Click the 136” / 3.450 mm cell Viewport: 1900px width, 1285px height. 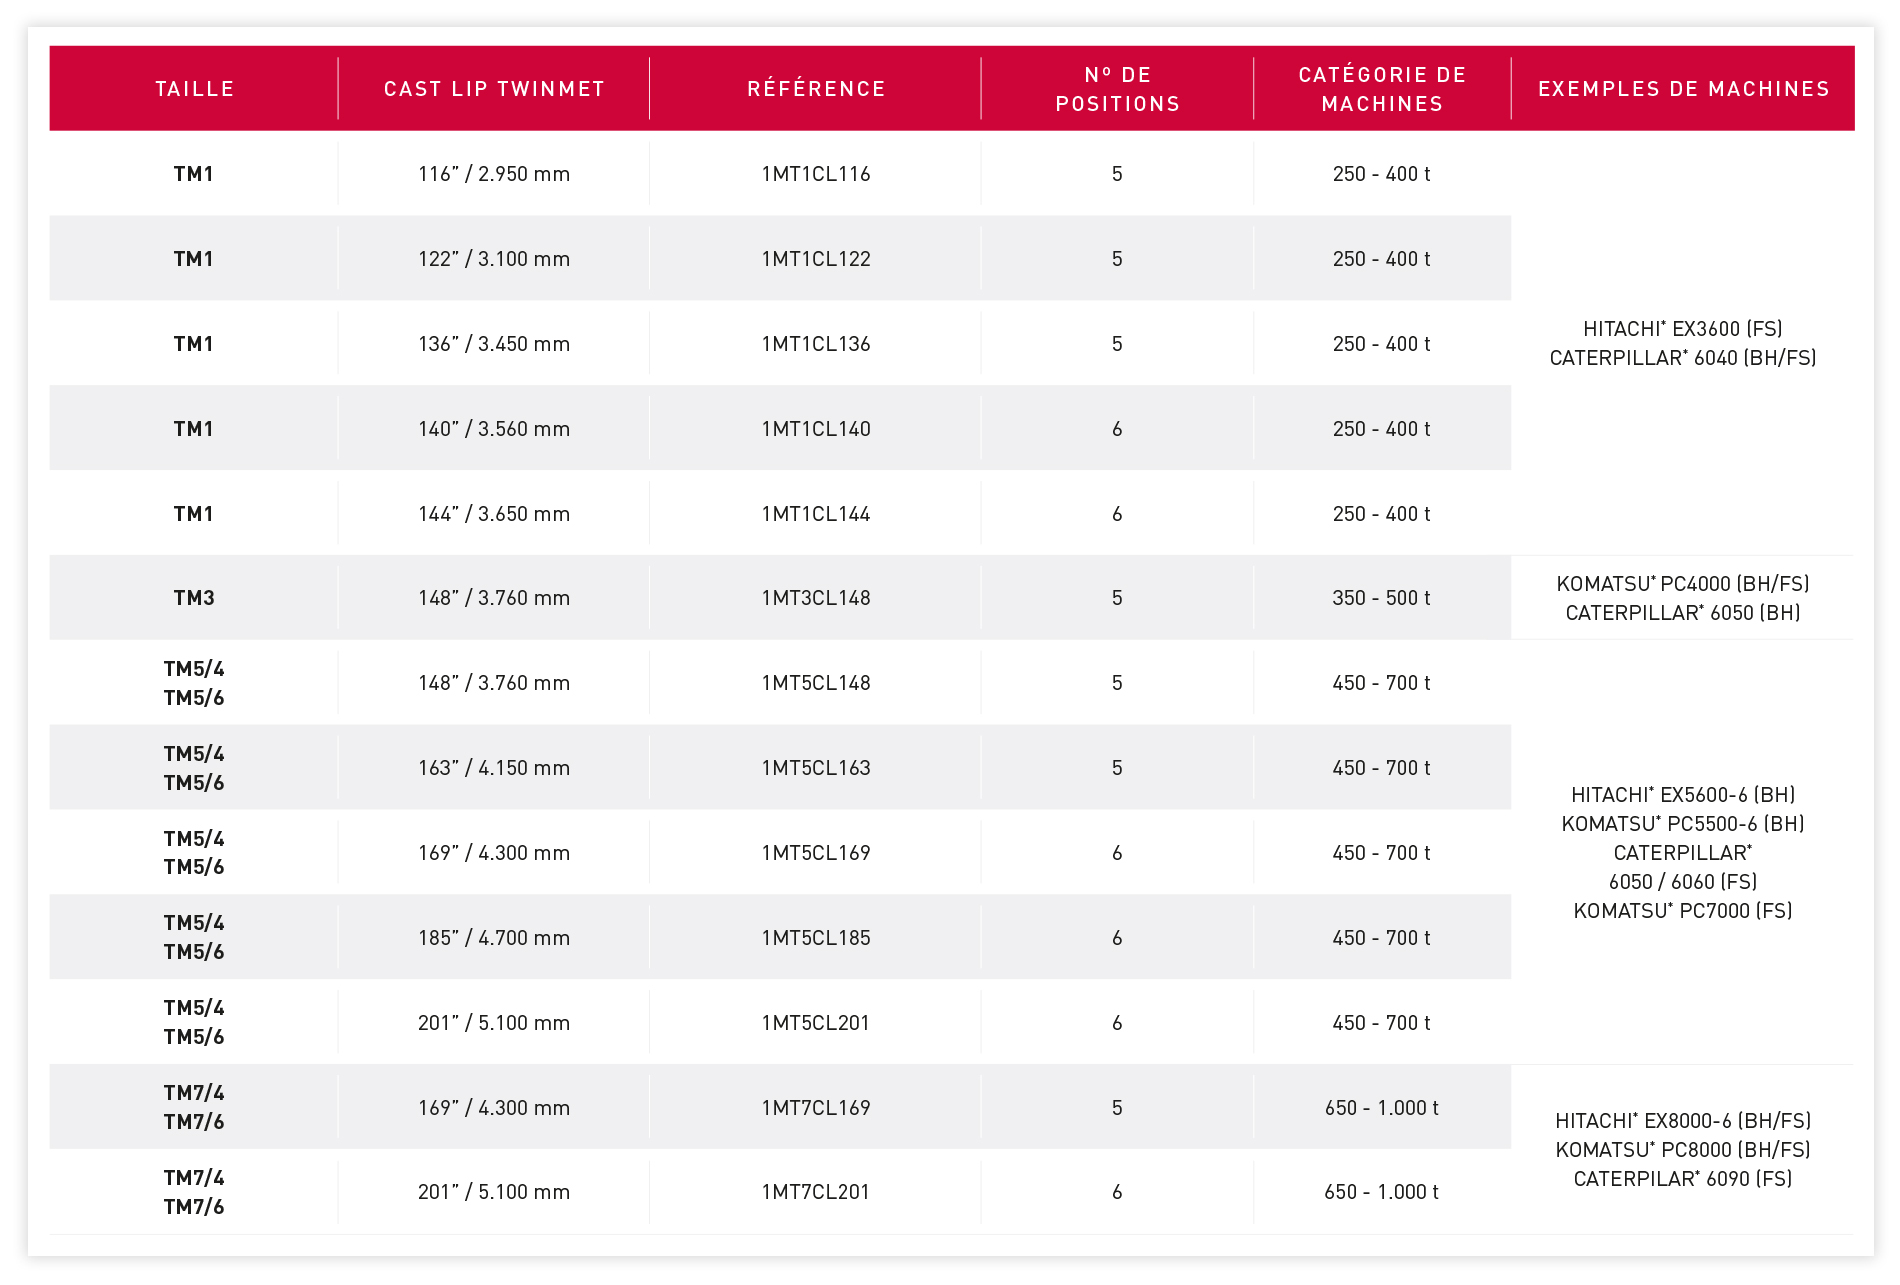[x=494, y=344]
